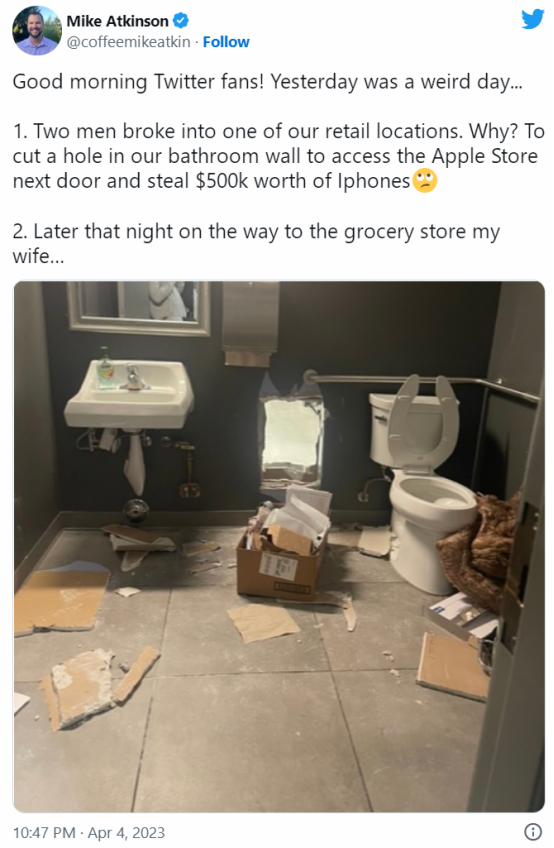Click the white sink in the photo
The height and width of the screenshot is (848, 554).
pyautogui.click(x=129, y=393)
